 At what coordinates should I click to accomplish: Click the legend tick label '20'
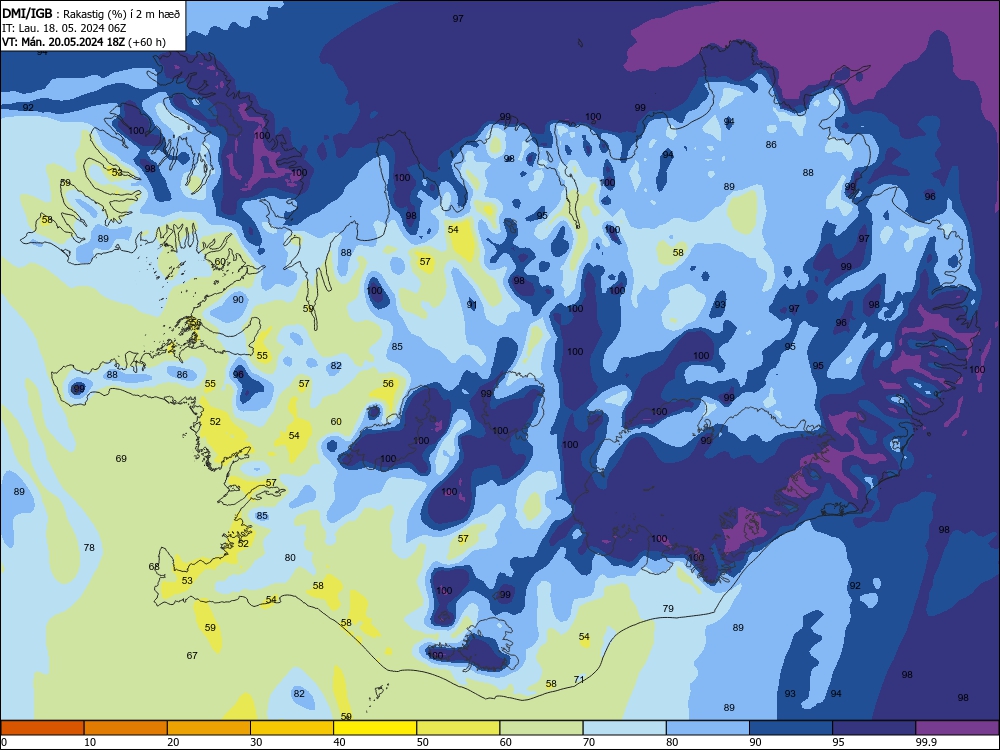point(173,742)
